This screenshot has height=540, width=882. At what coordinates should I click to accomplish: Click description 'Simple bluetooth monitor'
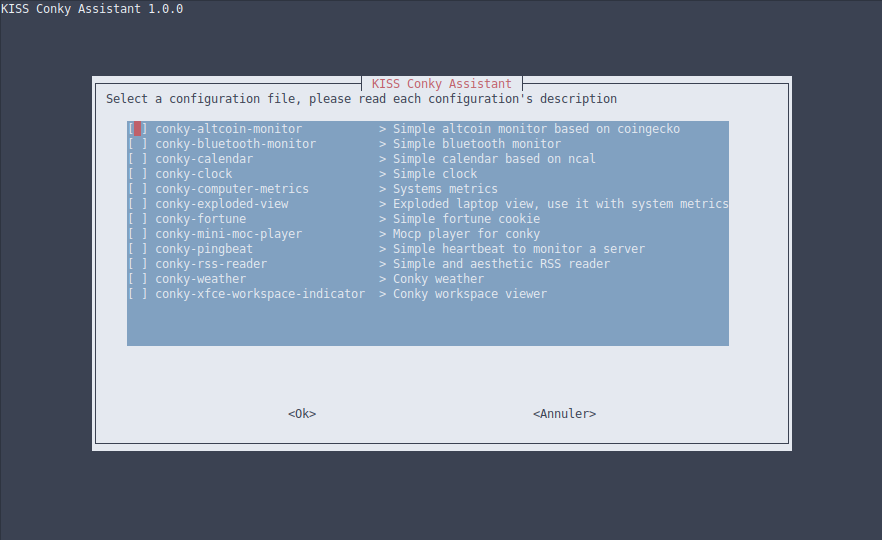click(x=477, y=144)
